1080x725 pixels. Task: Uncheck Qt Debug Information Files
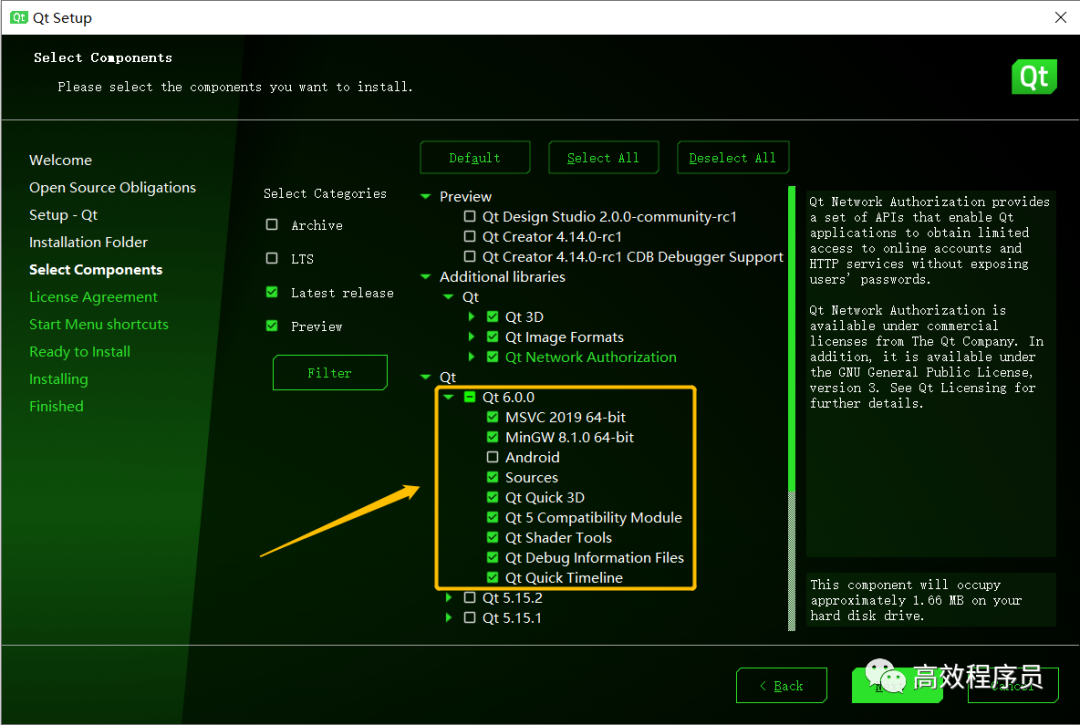click(x=492, y=557)
